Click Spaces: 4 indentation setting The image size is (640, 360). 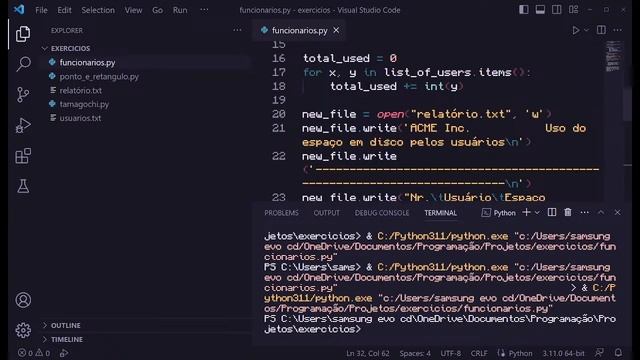(x=415, y=353)
